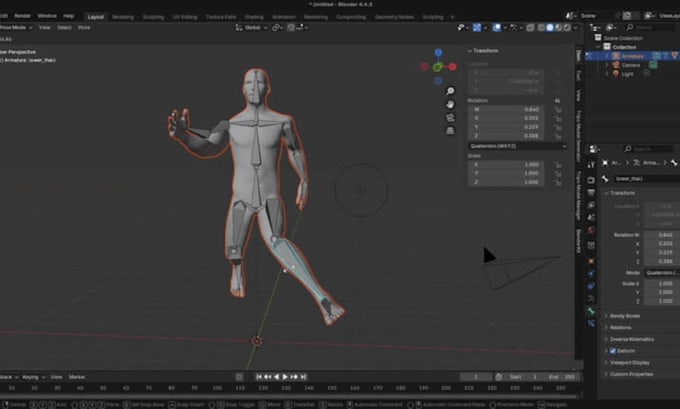Image resolution: width=680 pixels, height=409 pixels.
Task: Toggle the Deform checkbox
Action: pos(613,351)
